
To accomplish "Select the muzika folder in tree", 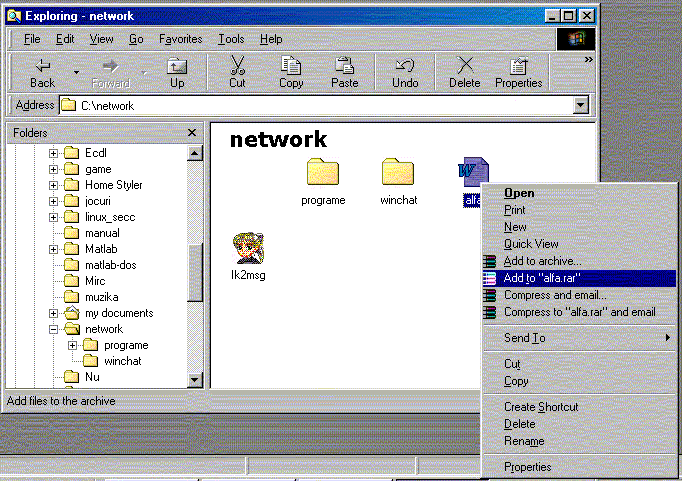I will [x=102, y=297].
